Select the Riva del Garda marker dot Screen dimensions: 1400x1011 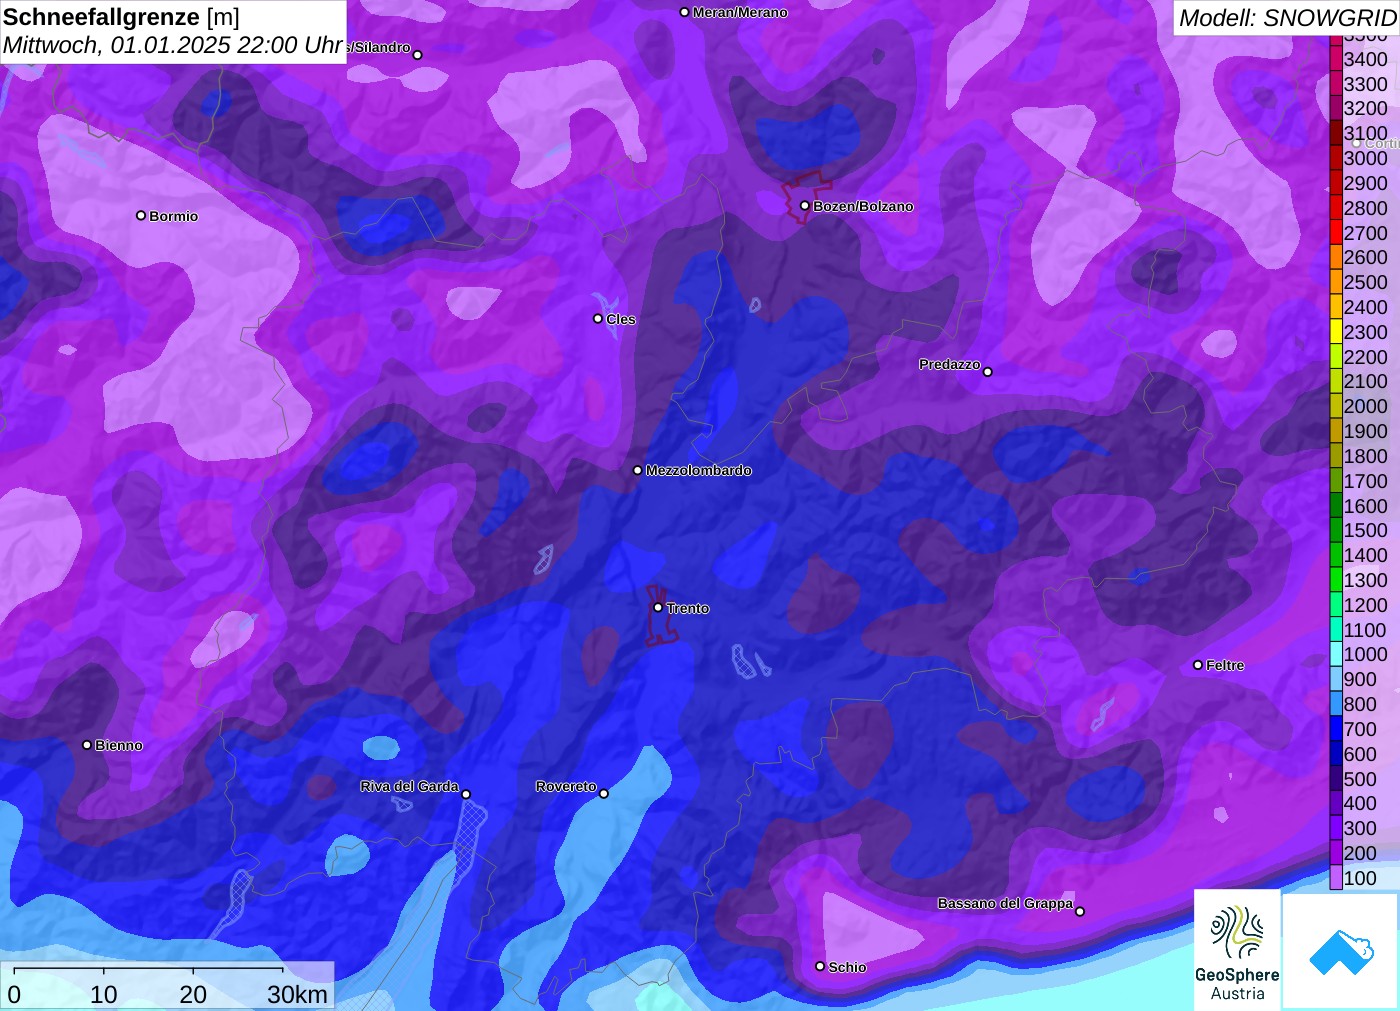pyautogui.click(x=466, y=794)
